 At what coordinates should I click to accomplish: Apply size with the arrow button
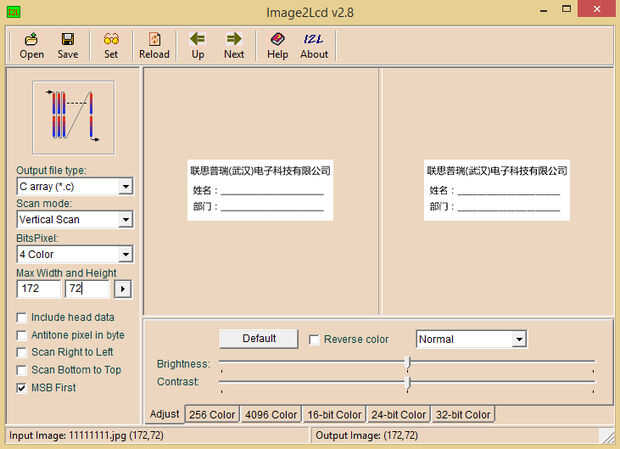123,289
